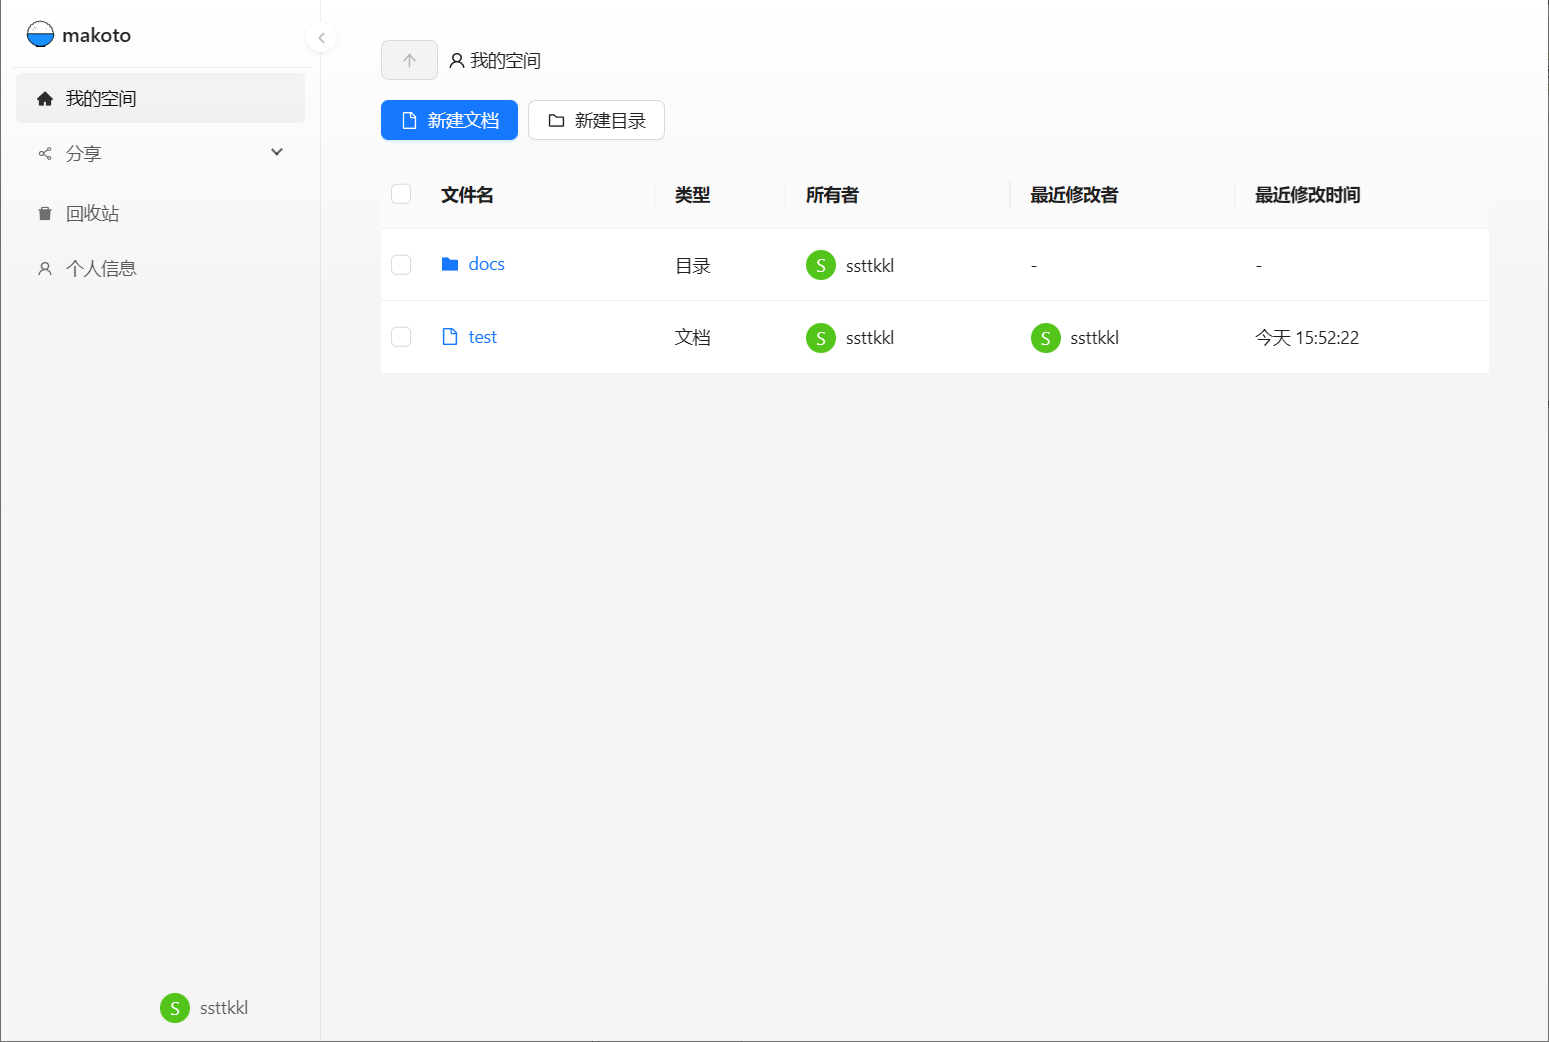The width and height of the screenshot is (1549, 1042).
Task: Open 我的空间 in the sidebar
Action: pos(160,98)
